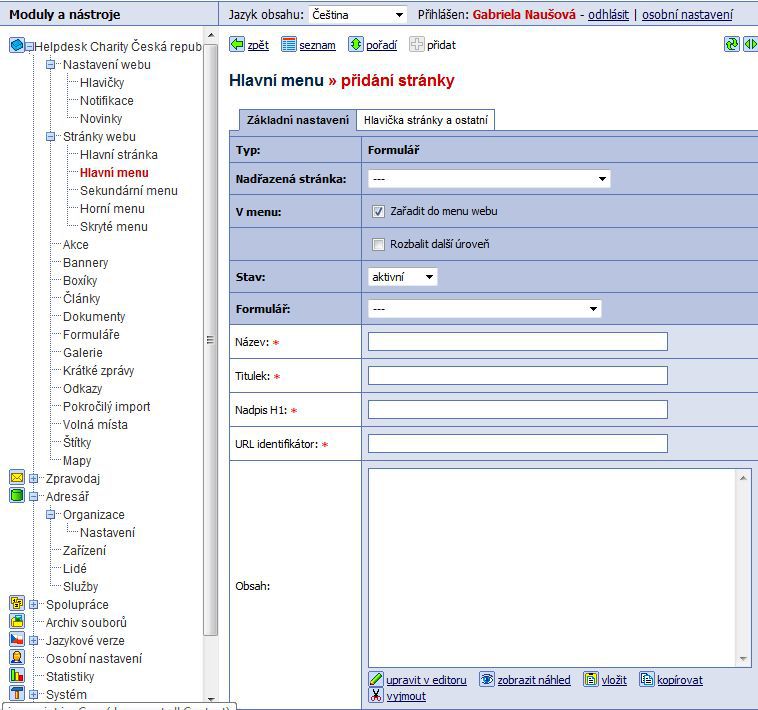
Task: Click the Systém tool icon
Action: (17, 693)
